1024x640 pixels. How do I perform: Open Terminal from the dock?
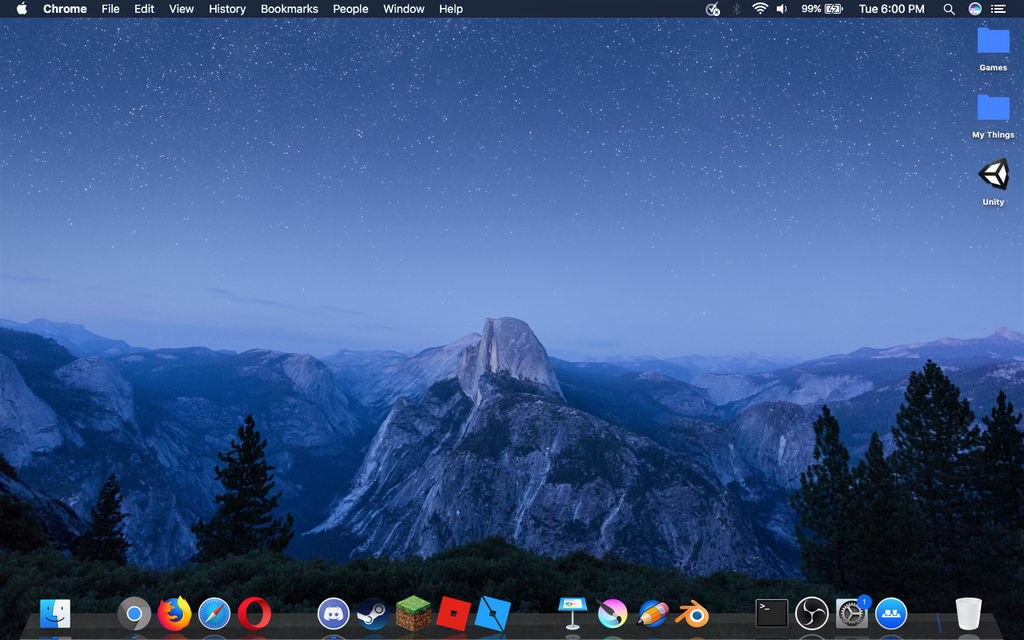(771, 613)
